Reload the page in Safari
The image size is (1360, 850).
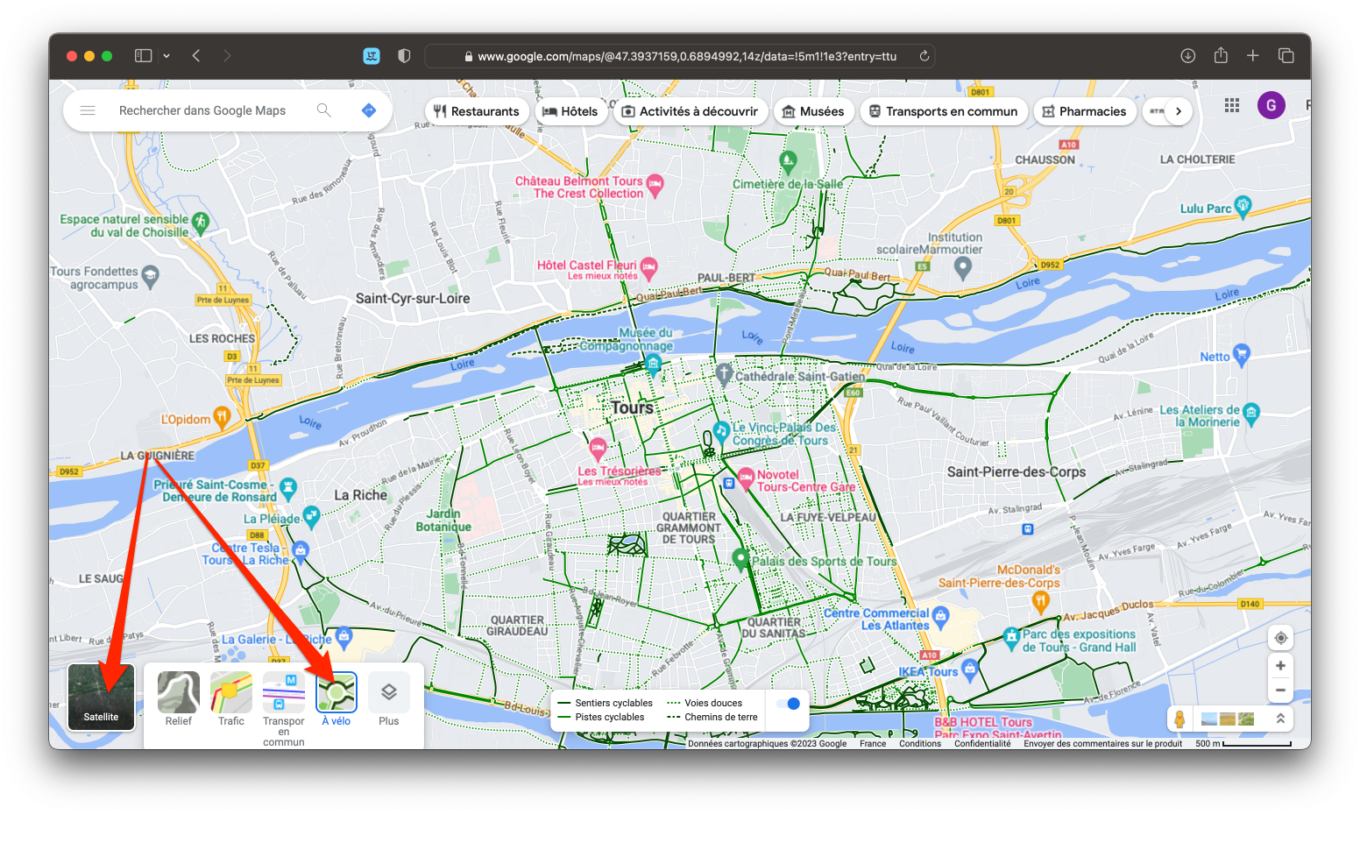point(925,56)
